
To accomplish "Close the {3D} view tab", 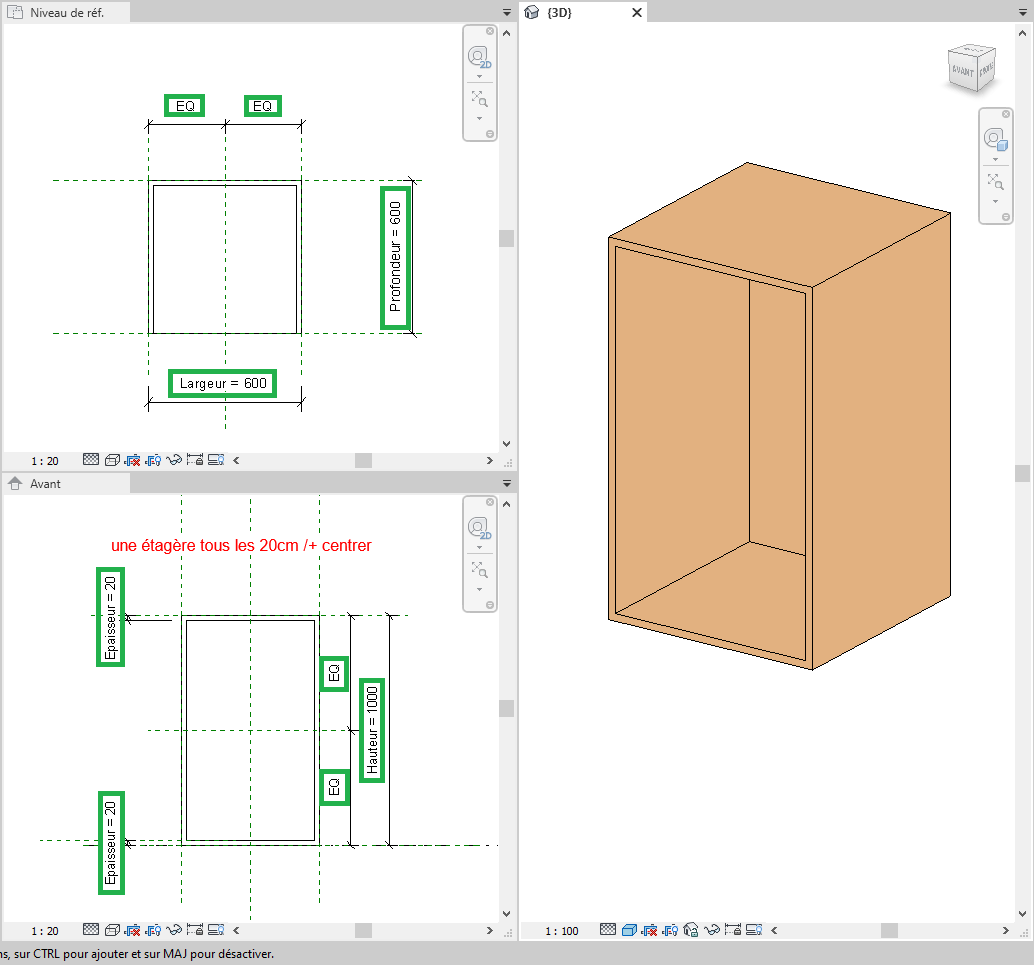I will [637, 12].
